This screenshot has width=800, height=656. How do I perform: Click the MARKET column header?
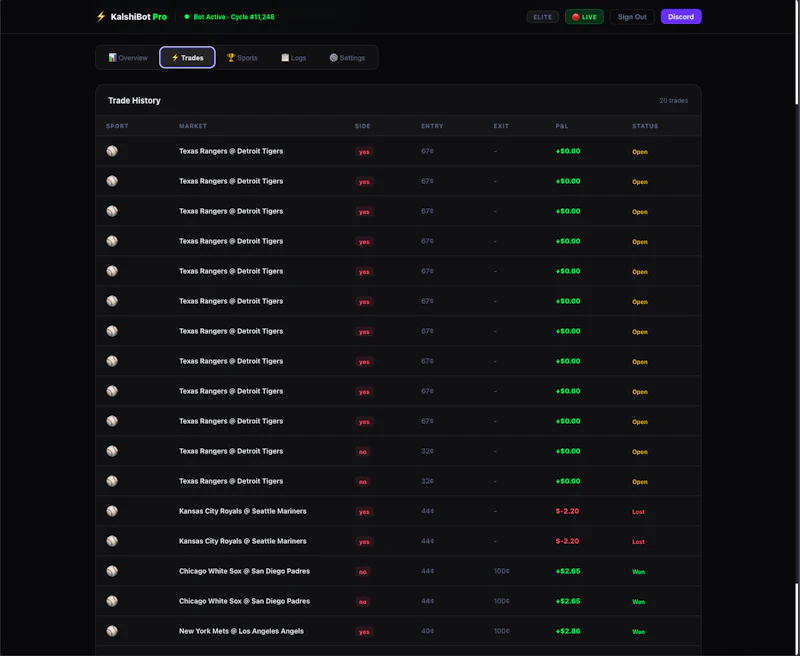pos(193,126)
